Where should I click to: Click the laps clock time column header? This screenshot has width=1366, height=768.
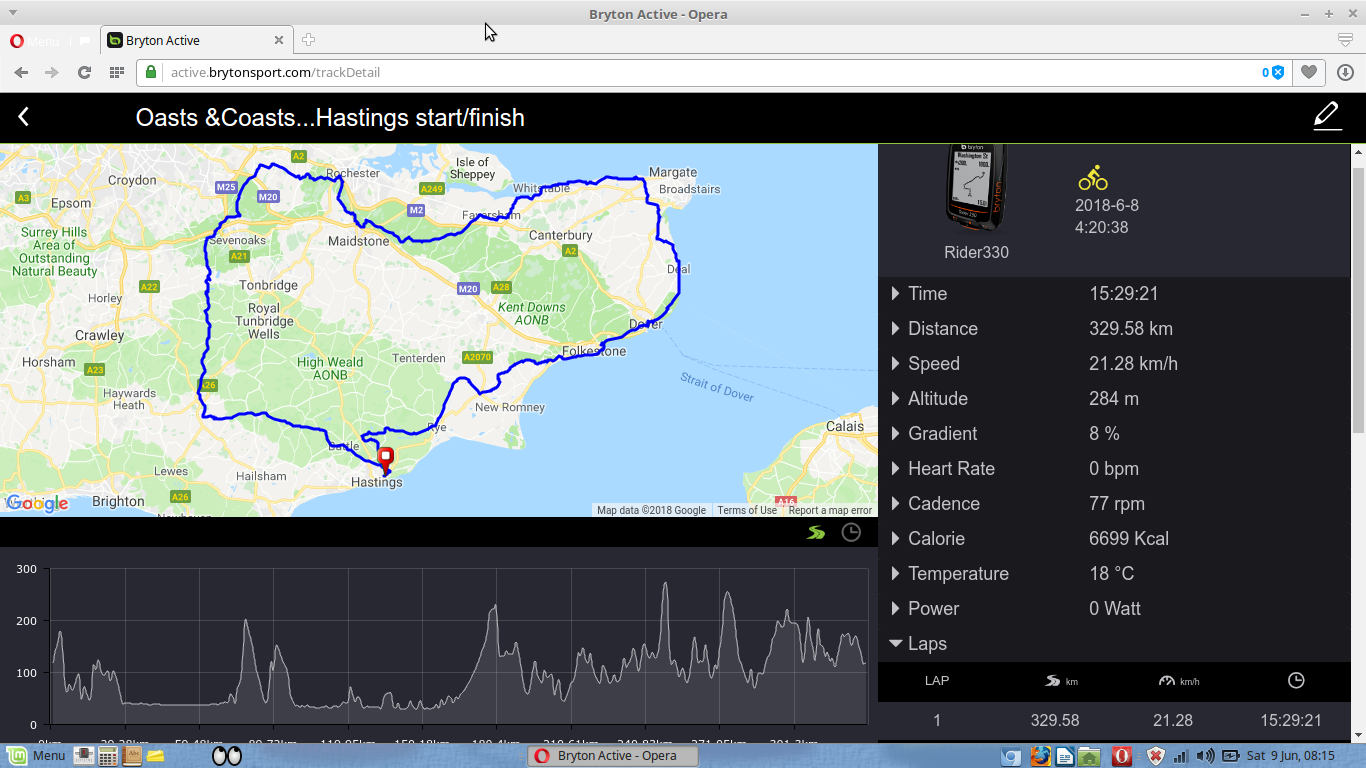click(x=1296, y=680)
